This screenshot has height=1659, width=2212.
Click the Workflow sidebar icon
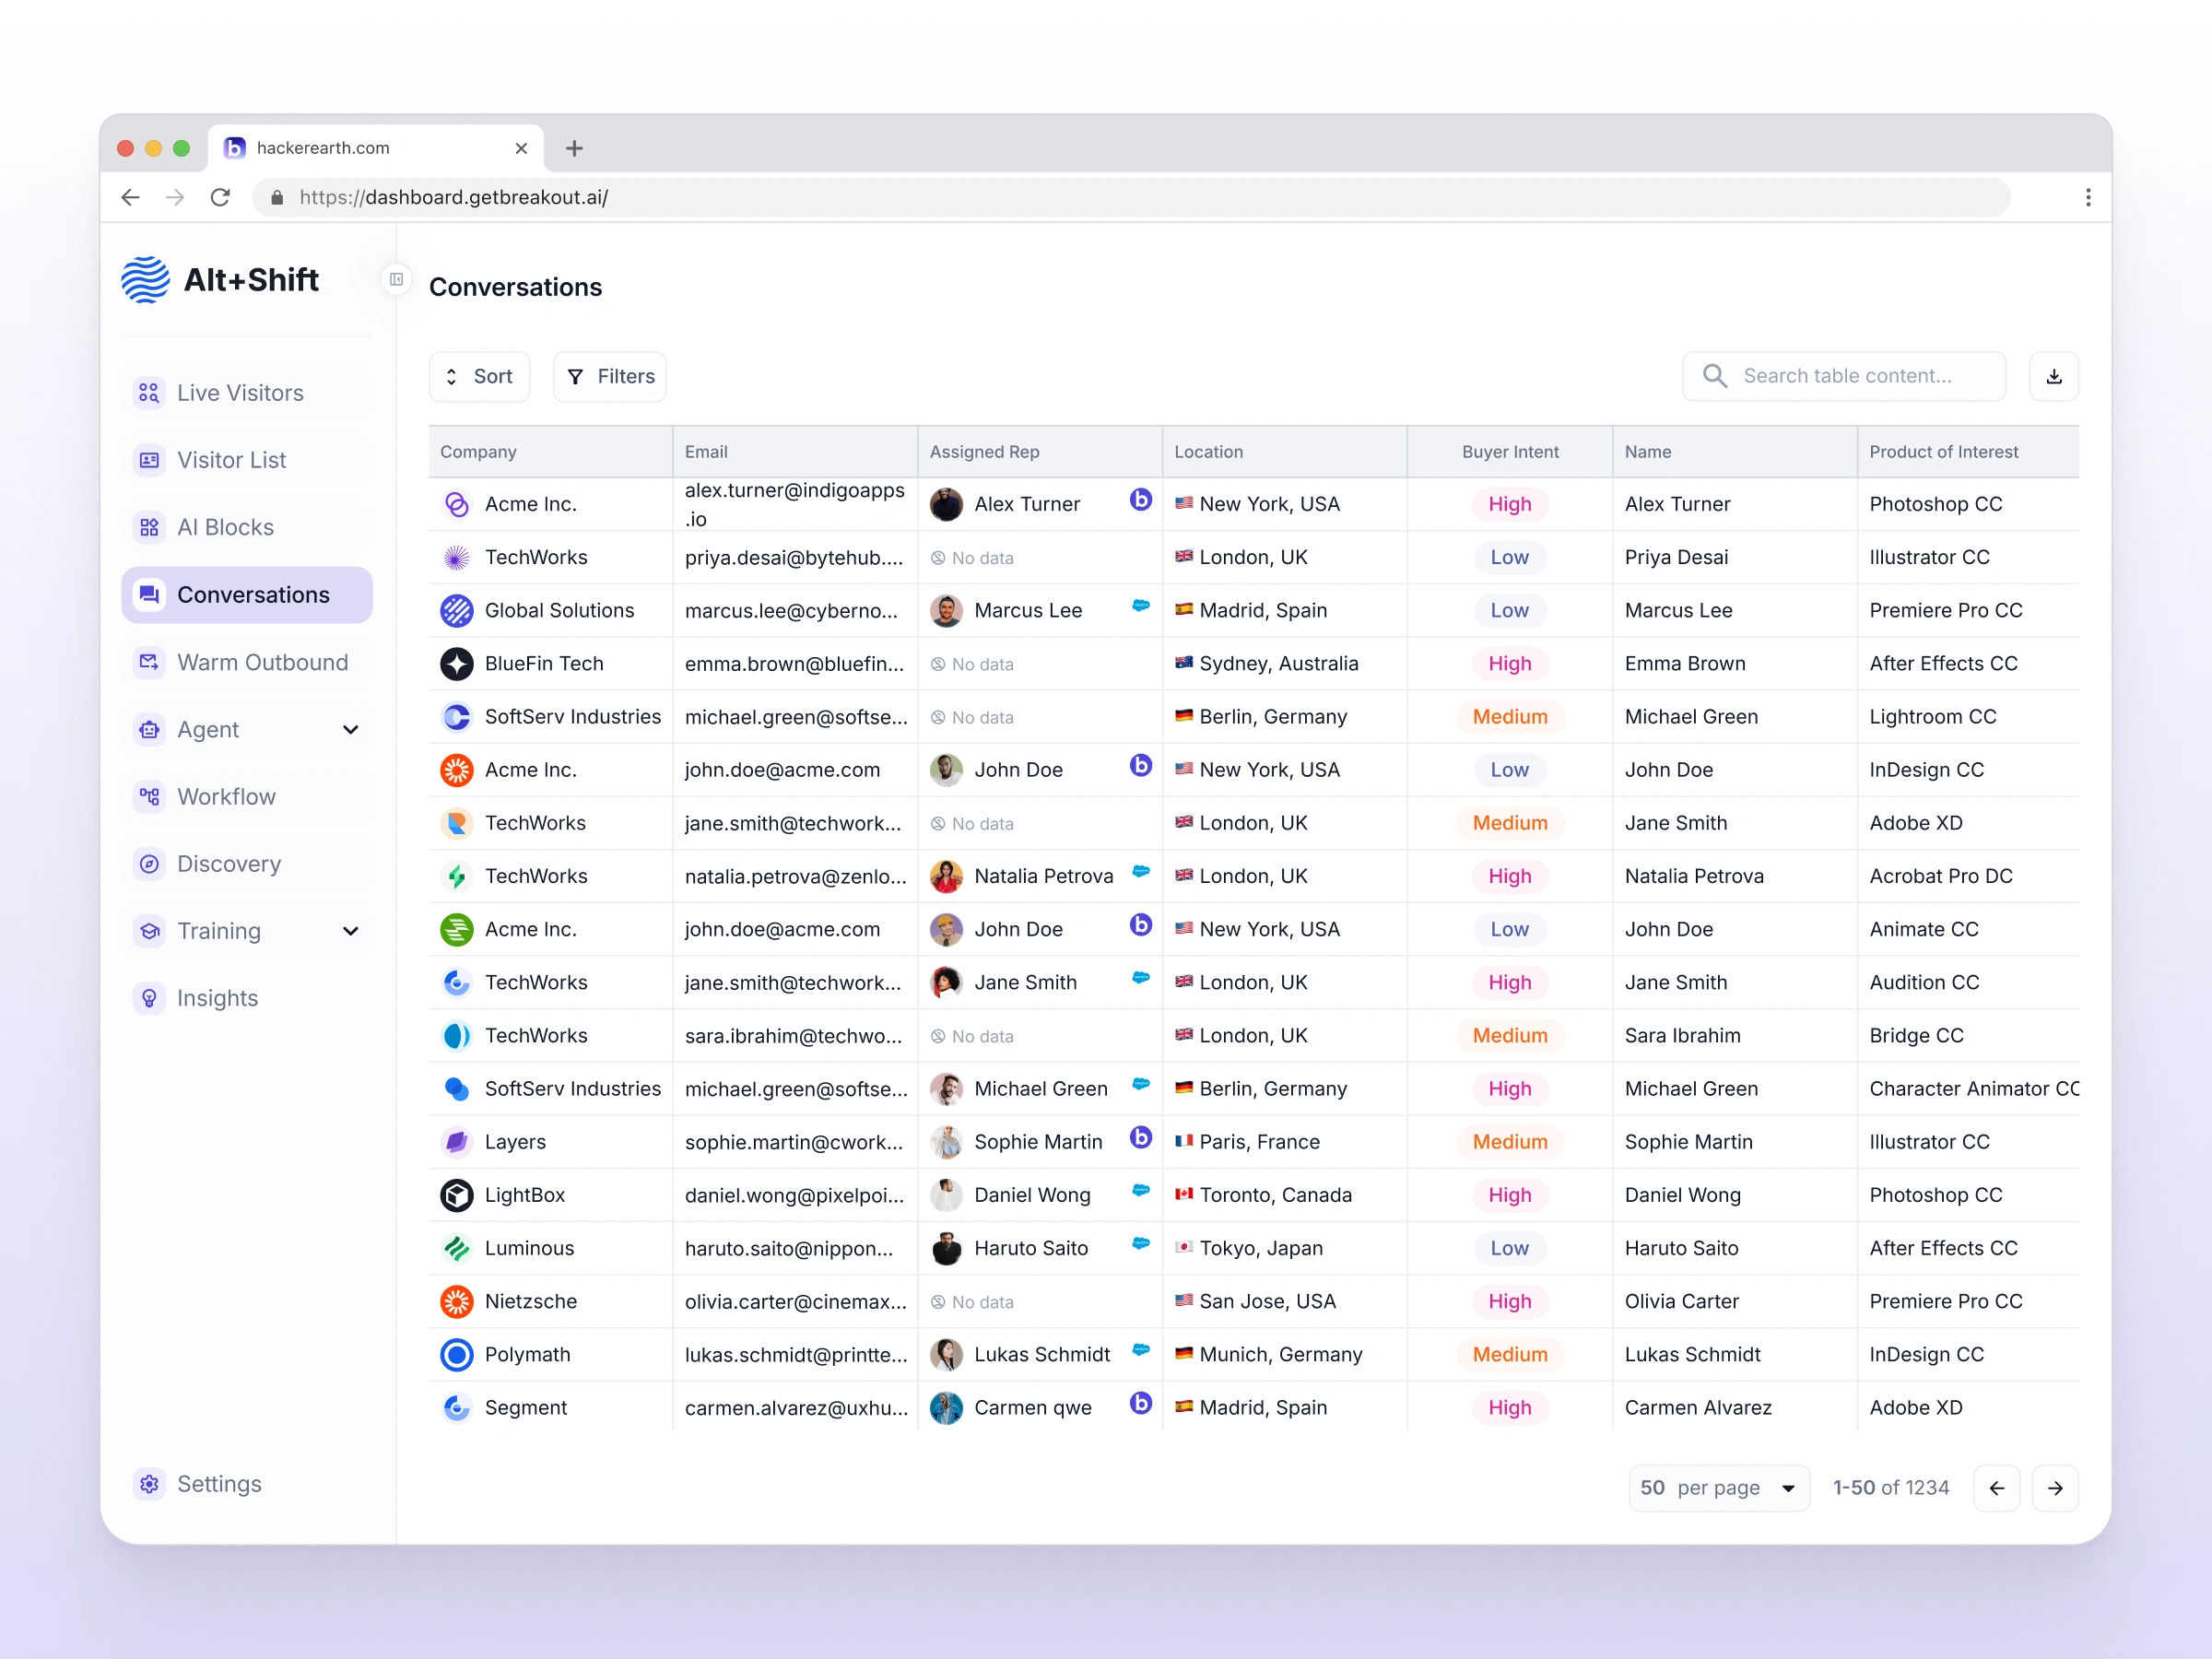149,797
